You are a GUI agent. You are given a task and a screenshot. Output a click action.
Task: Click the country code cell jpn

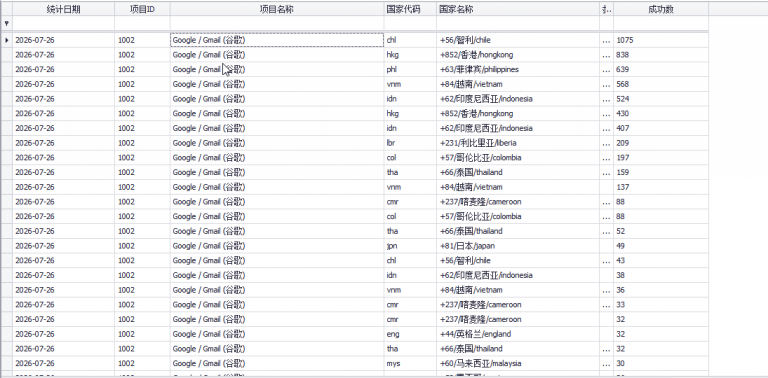410,246
